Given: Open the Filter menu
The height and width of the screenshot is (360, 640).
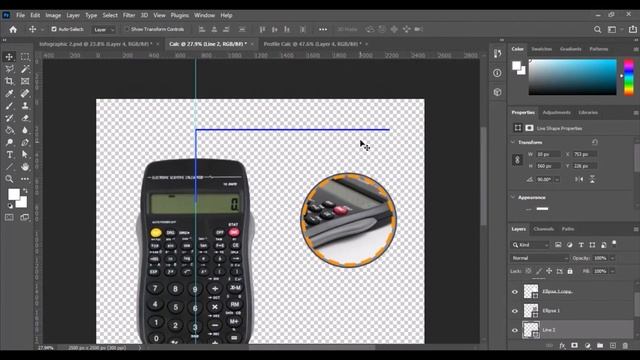Looking at the screenshot, I should [129, 15].
